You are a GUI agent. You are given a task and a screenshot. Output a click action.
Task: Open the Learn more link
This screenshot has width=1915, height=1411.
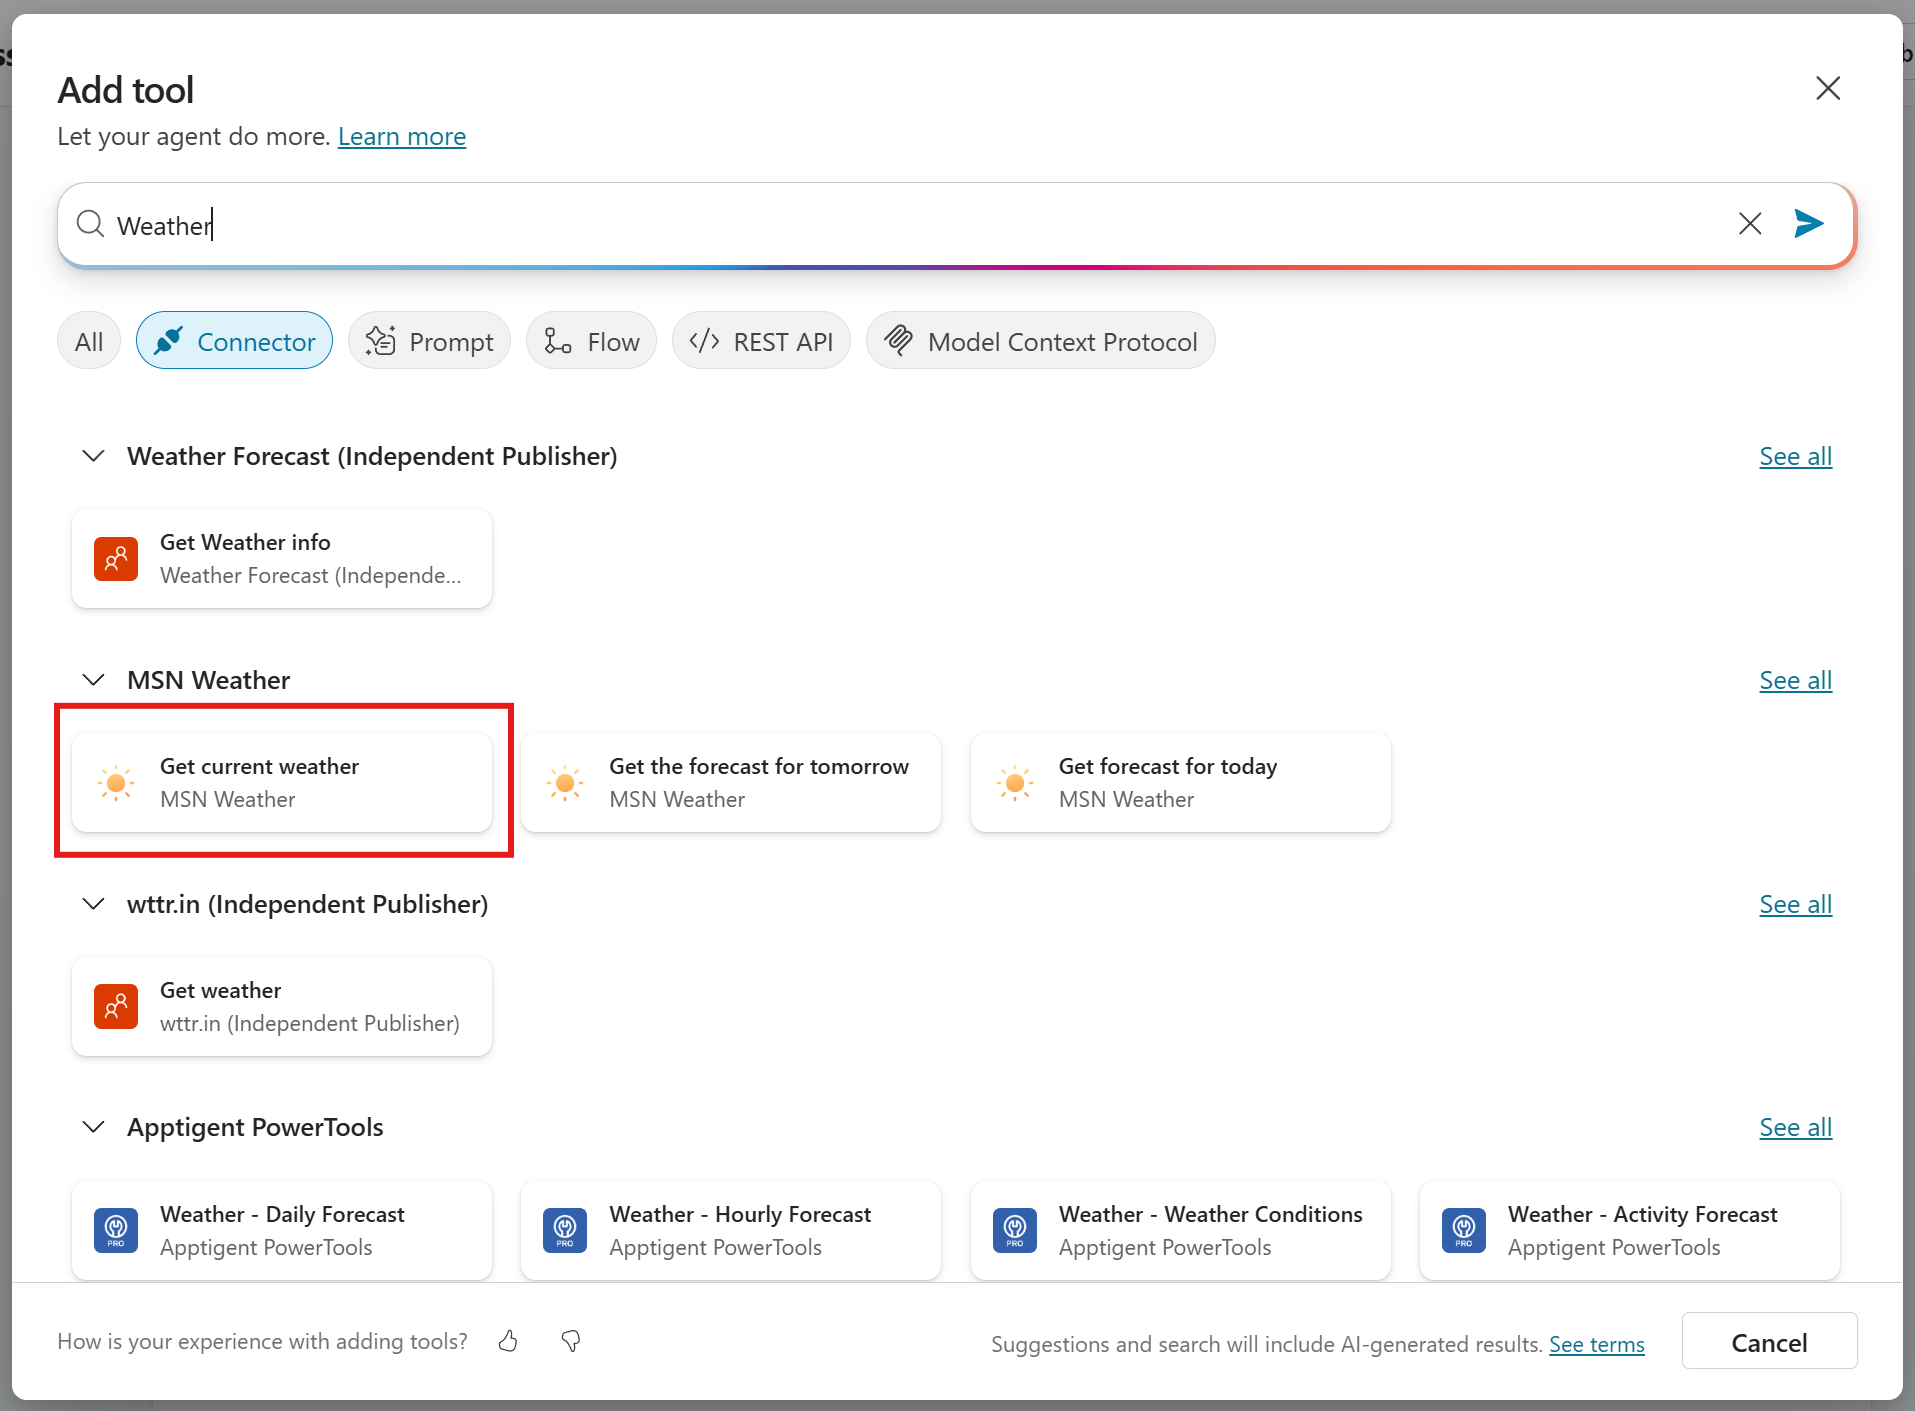pos(402,136)
